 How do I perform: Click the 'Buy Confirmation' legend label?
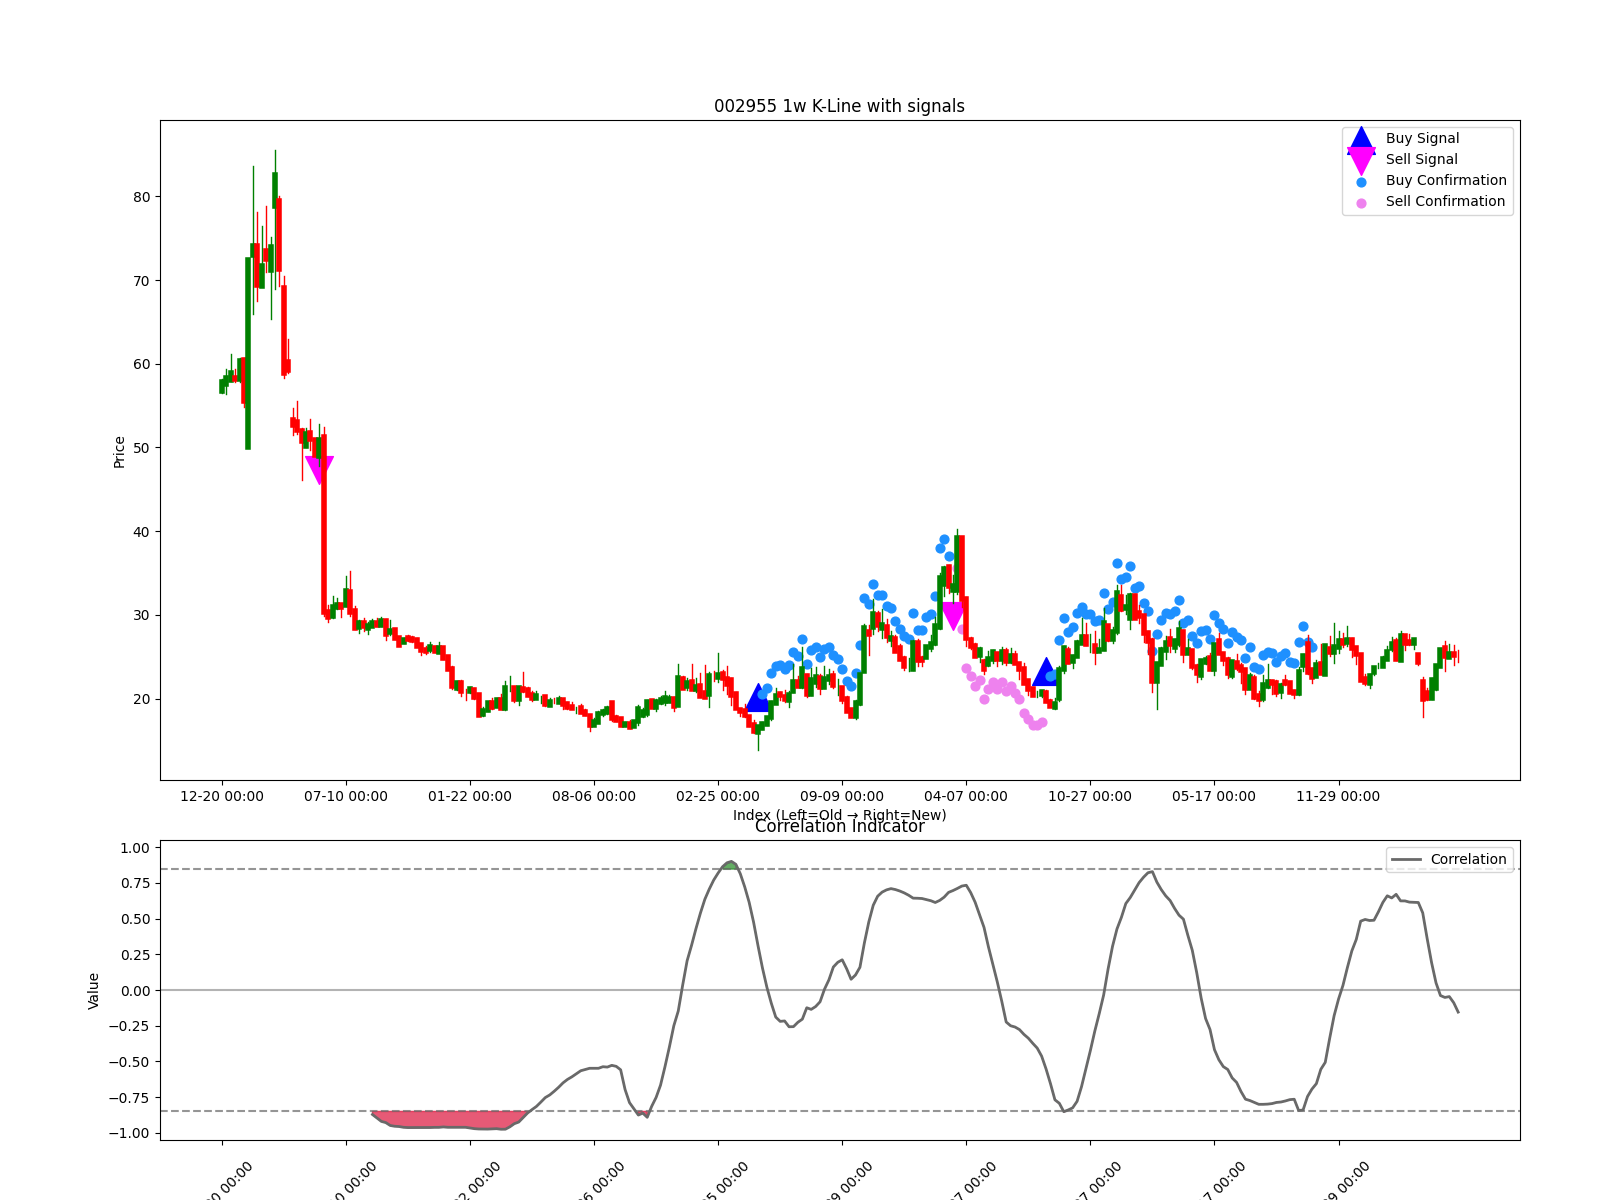tap(1446, 180)
